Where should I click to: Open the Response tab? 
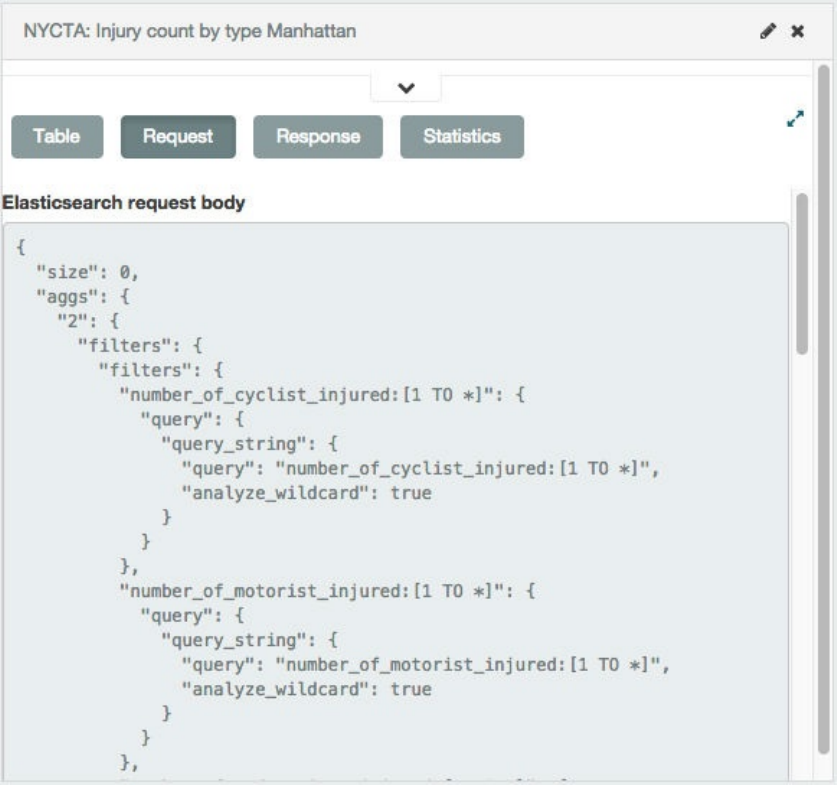tap(318, 137)
